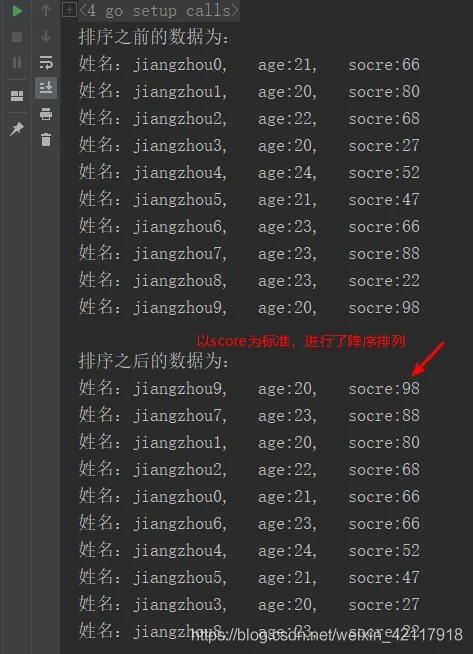Click jiangzhou7 row in unsorted list

[x=249, y=254]
